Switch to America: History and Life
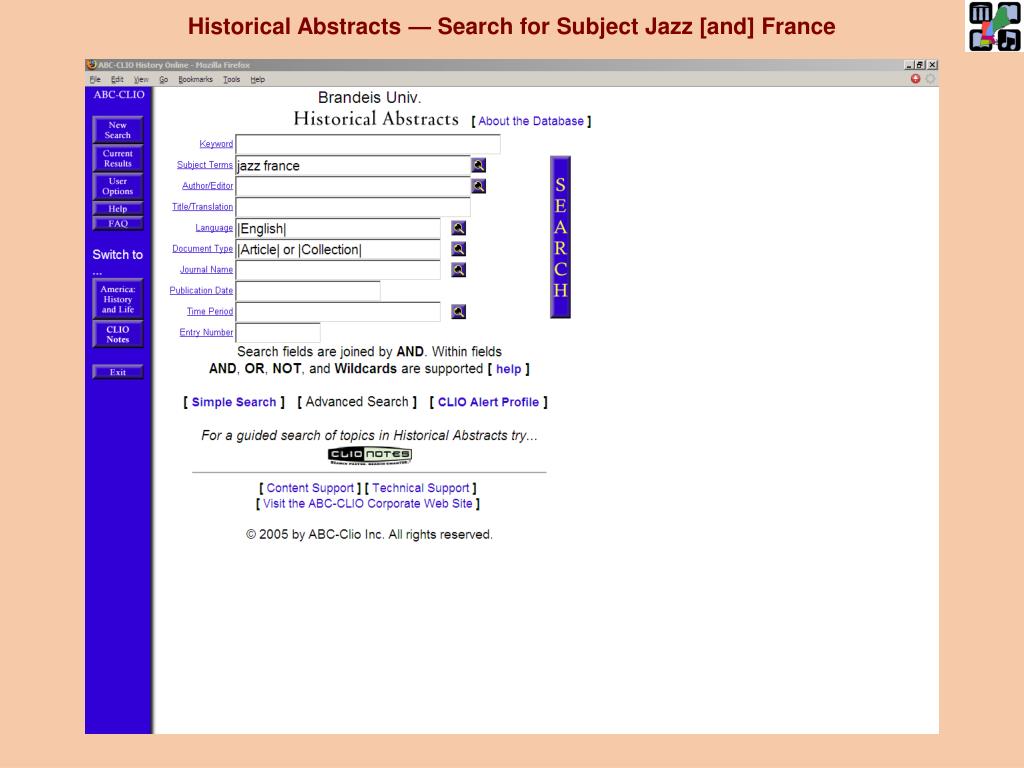1024x768 pixels. [x=118, y=299]
